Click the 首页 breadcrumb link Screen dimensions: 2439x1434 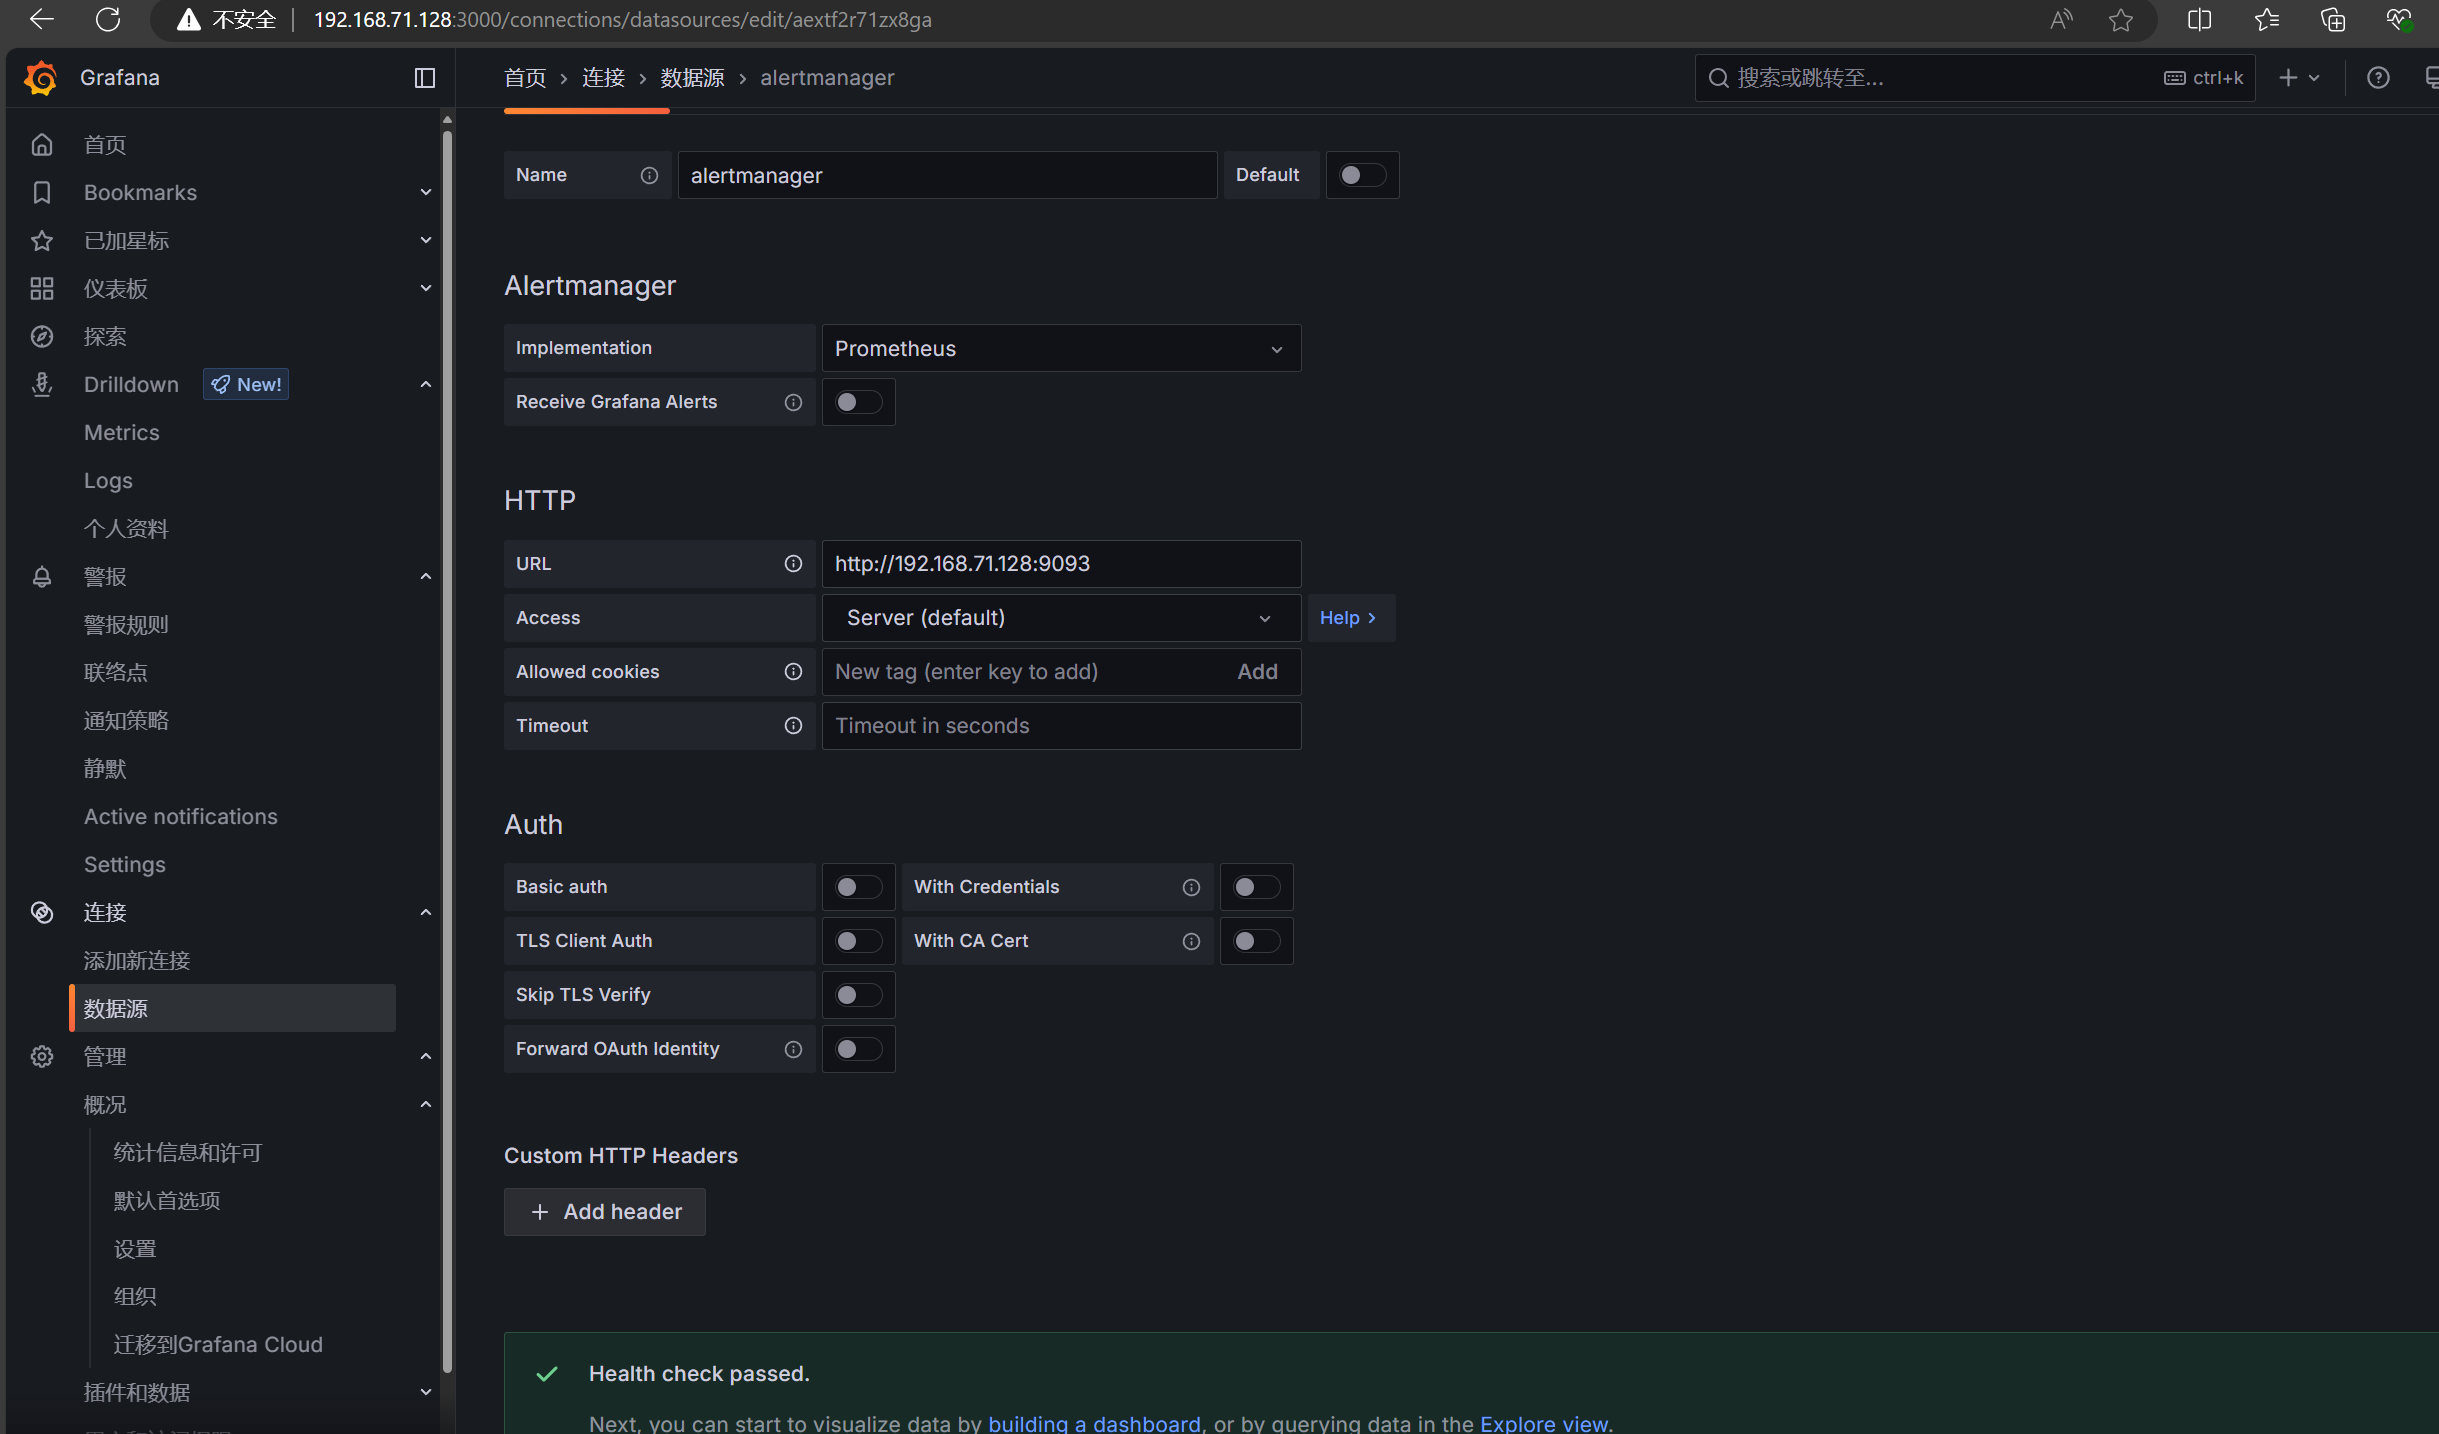click(x=525, y=78)
